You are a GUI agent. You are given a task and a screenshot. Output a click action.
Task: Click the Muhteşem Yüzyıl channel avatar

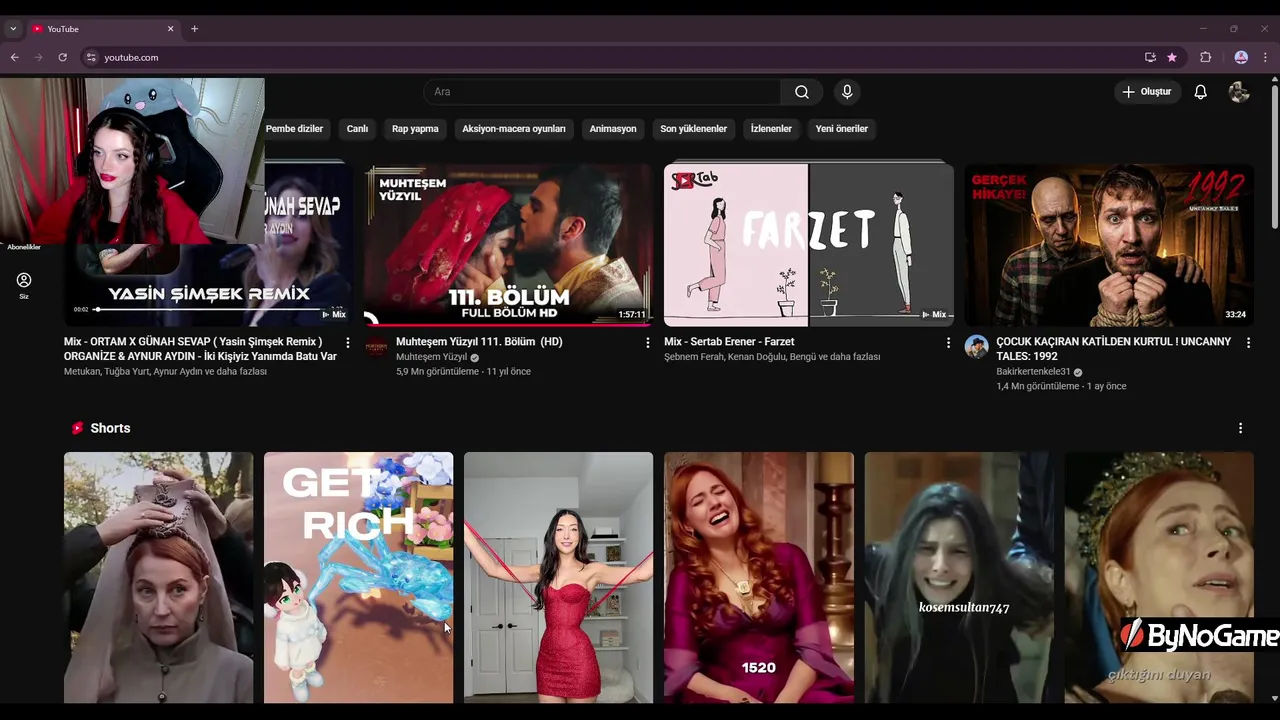376,347
